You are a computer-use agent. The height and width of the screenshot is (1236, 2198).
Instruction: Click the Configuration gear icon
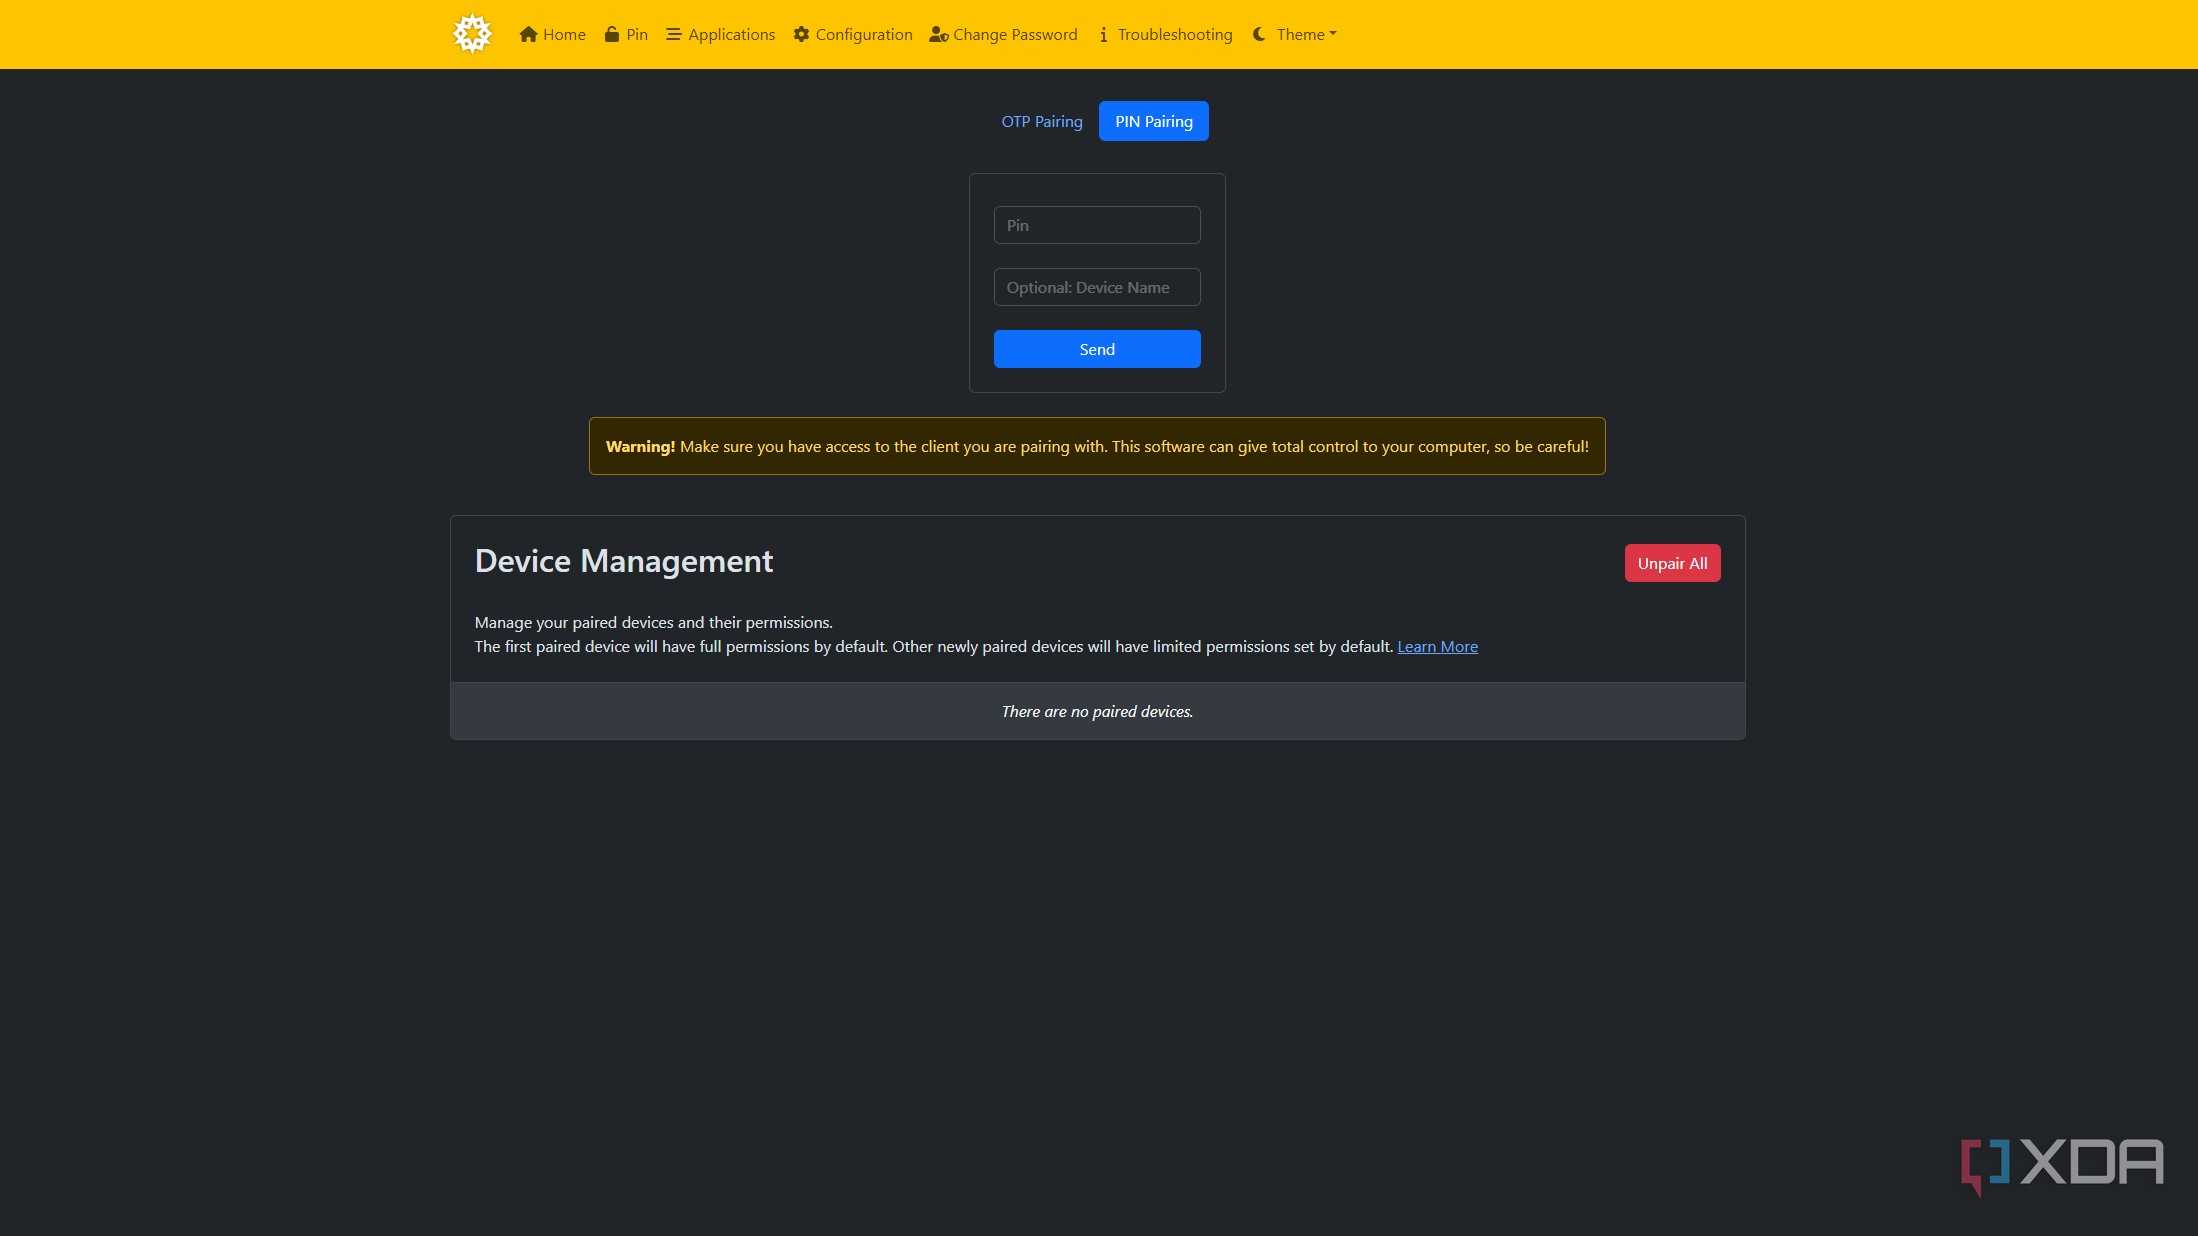click(801, 34)
